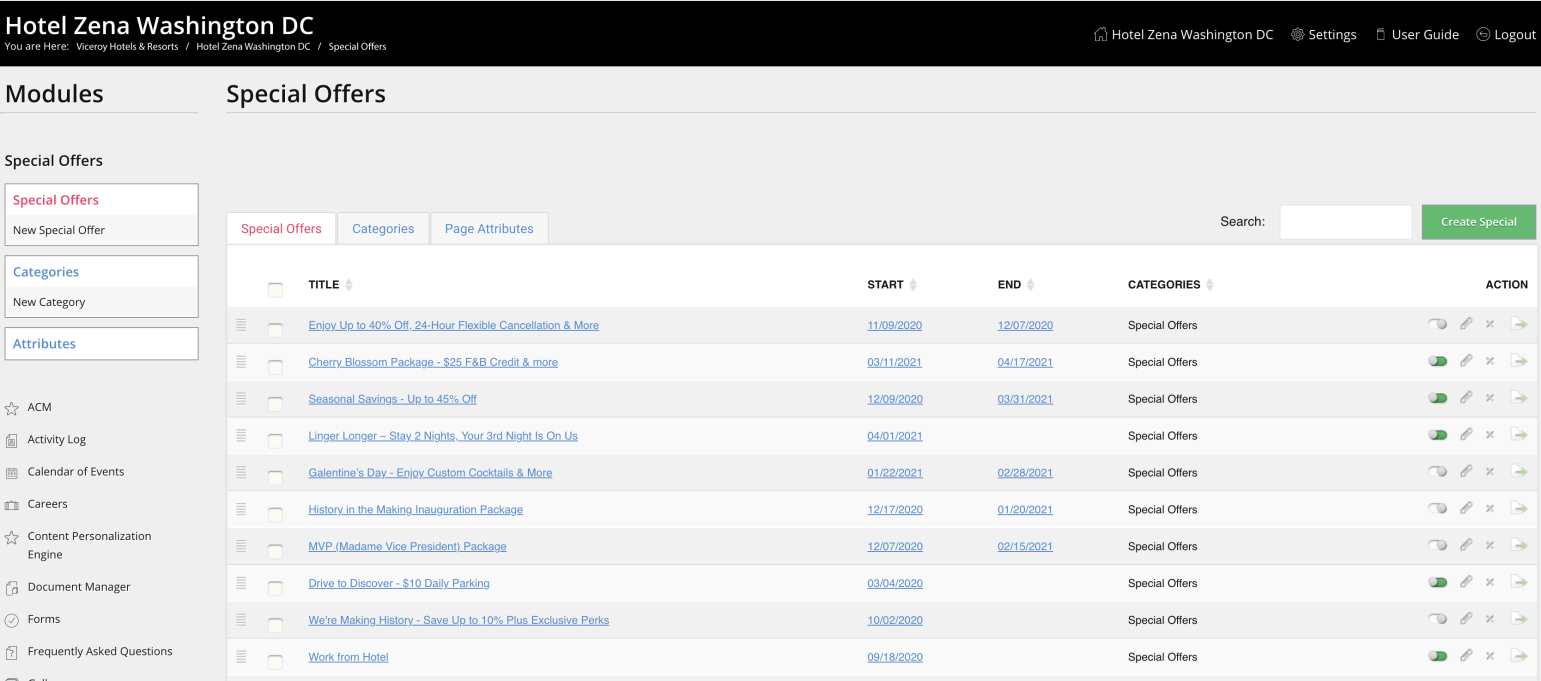Click export arrow icon for Work from Hotel
This screenshot has width=1541, height=681.
1519,656
